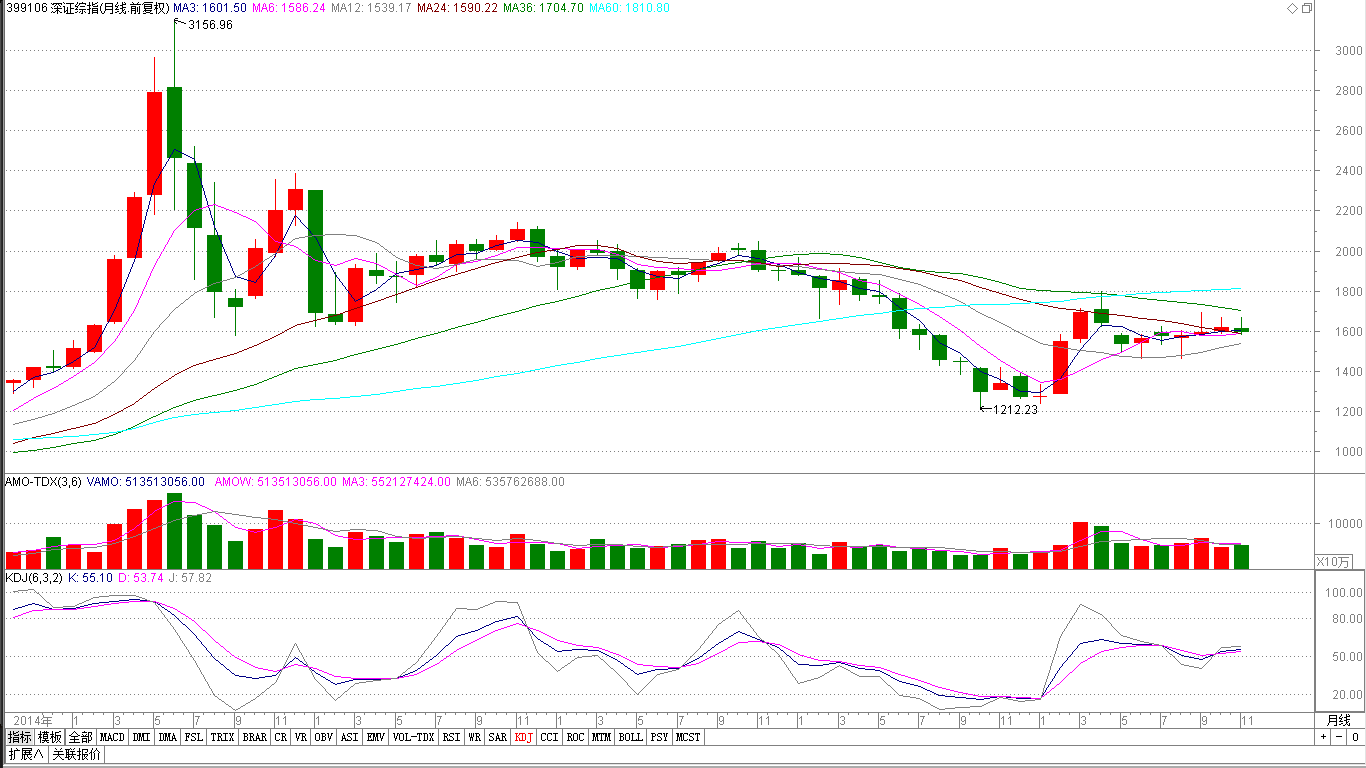This screenshot has width=1366, height=768.
Task: Switch indicator to MCST
Action: pyautogui.click(x=688, y=737)
